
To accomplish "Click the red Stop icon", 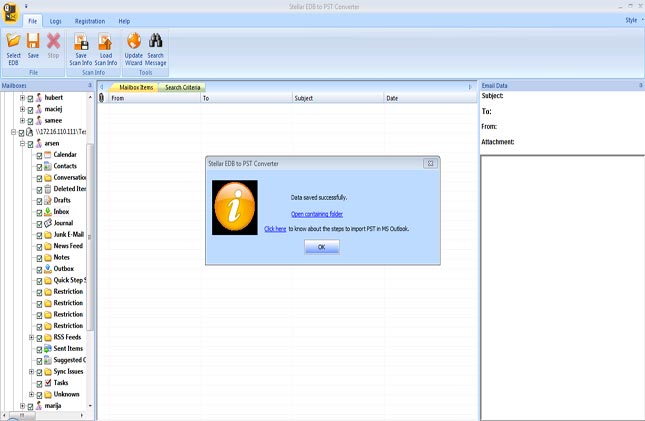I will pos(53,41).
